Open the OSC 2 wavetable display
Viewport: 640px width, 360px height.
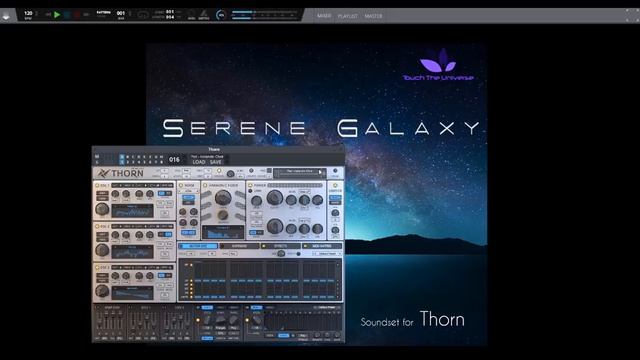click(x=133, y=252)
